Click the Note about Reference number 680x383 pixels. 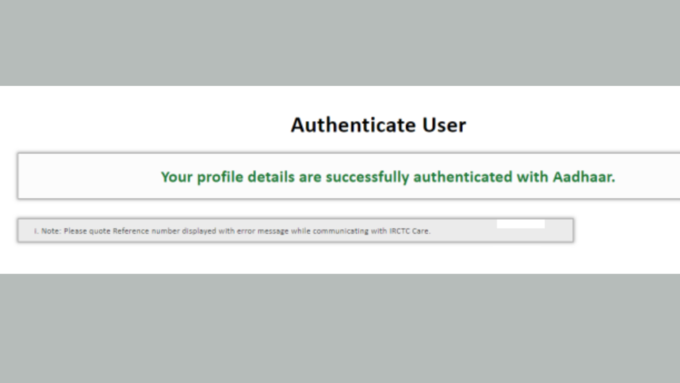[232, 231]
